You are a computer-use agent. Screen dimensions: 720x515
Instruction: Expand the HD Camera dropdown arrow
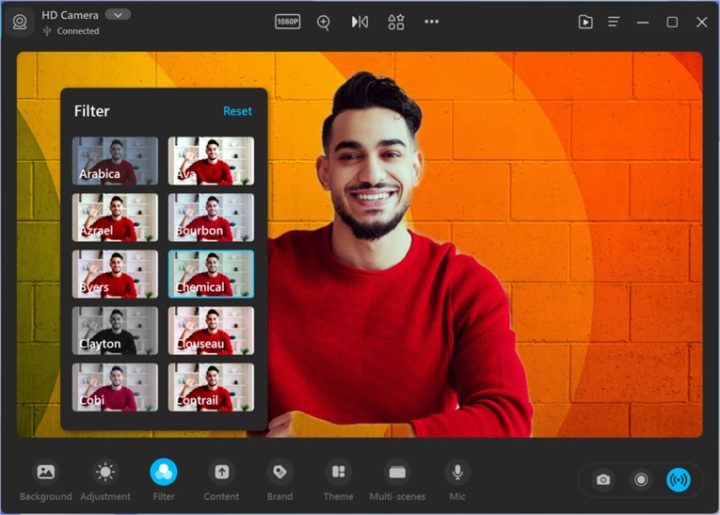pos(118,15)
